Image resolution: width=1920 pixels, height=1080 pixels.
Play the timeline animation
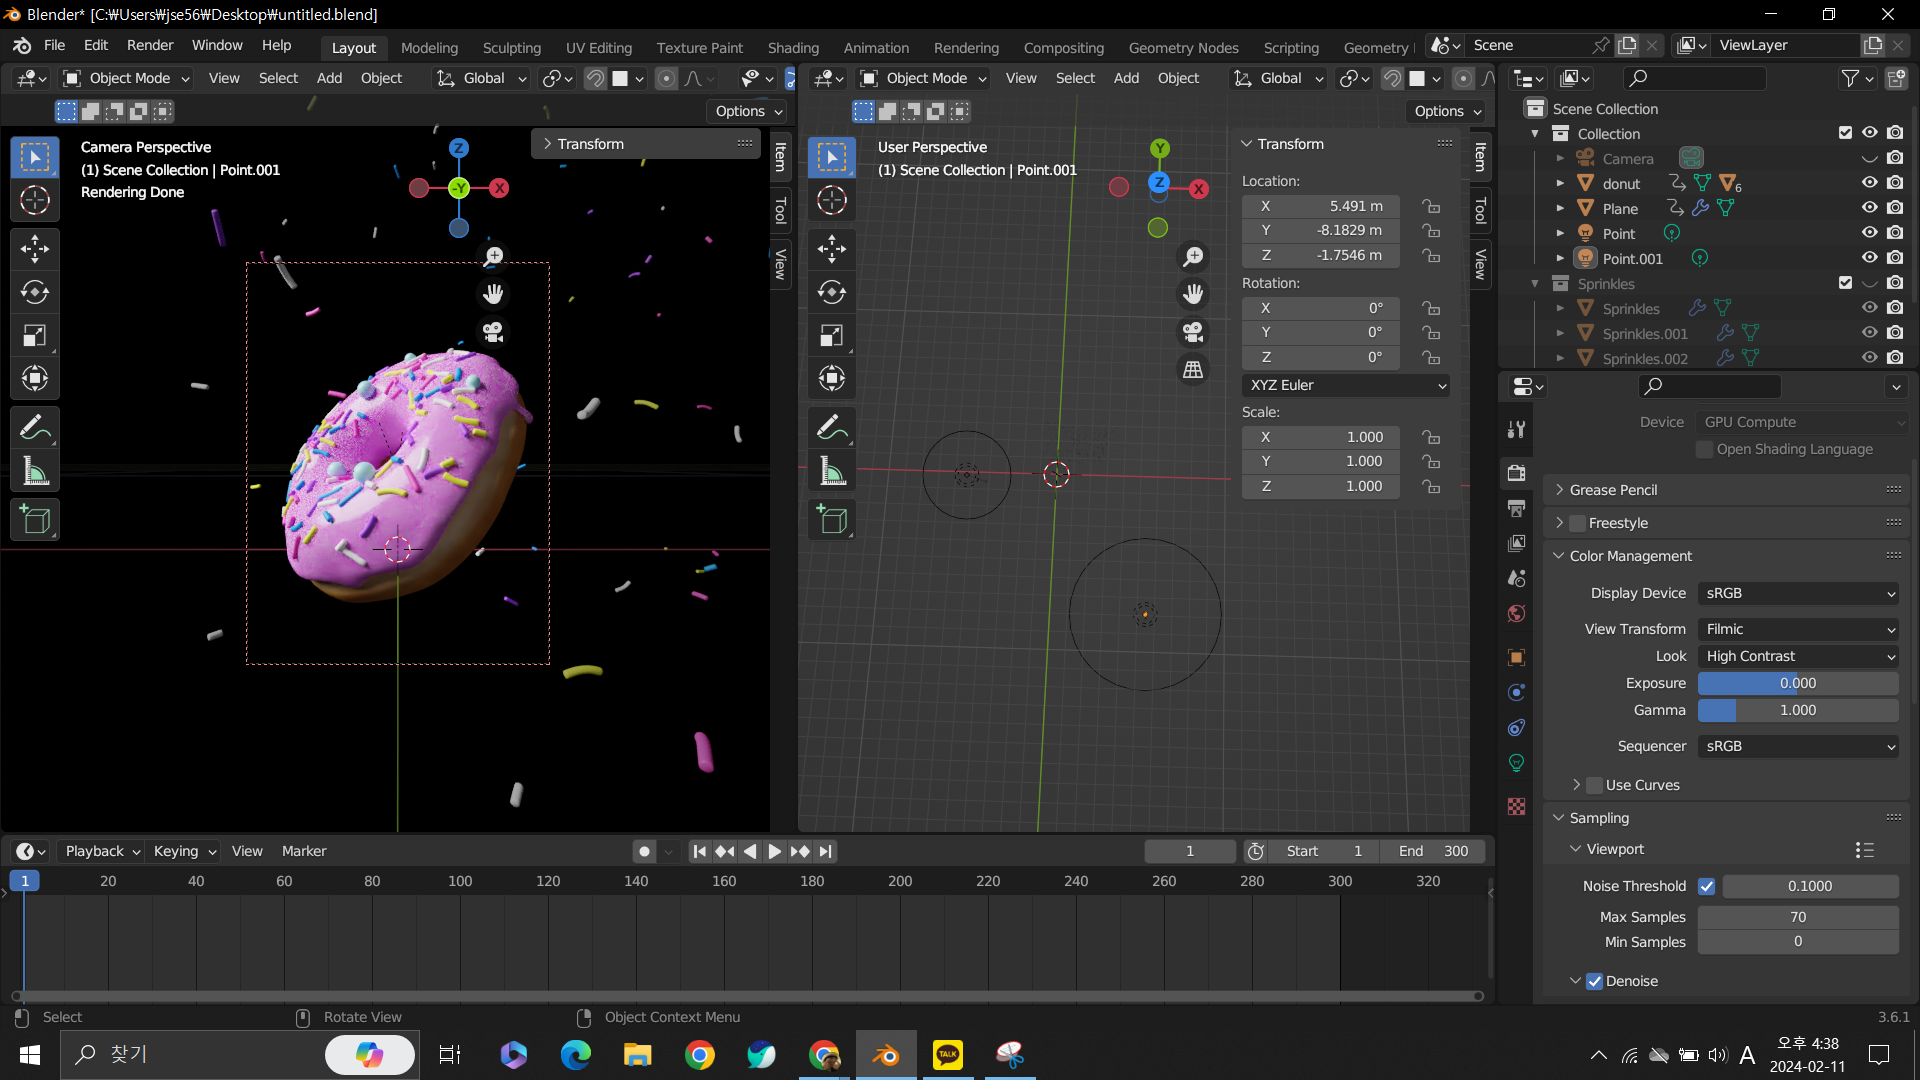coord(774,851)
